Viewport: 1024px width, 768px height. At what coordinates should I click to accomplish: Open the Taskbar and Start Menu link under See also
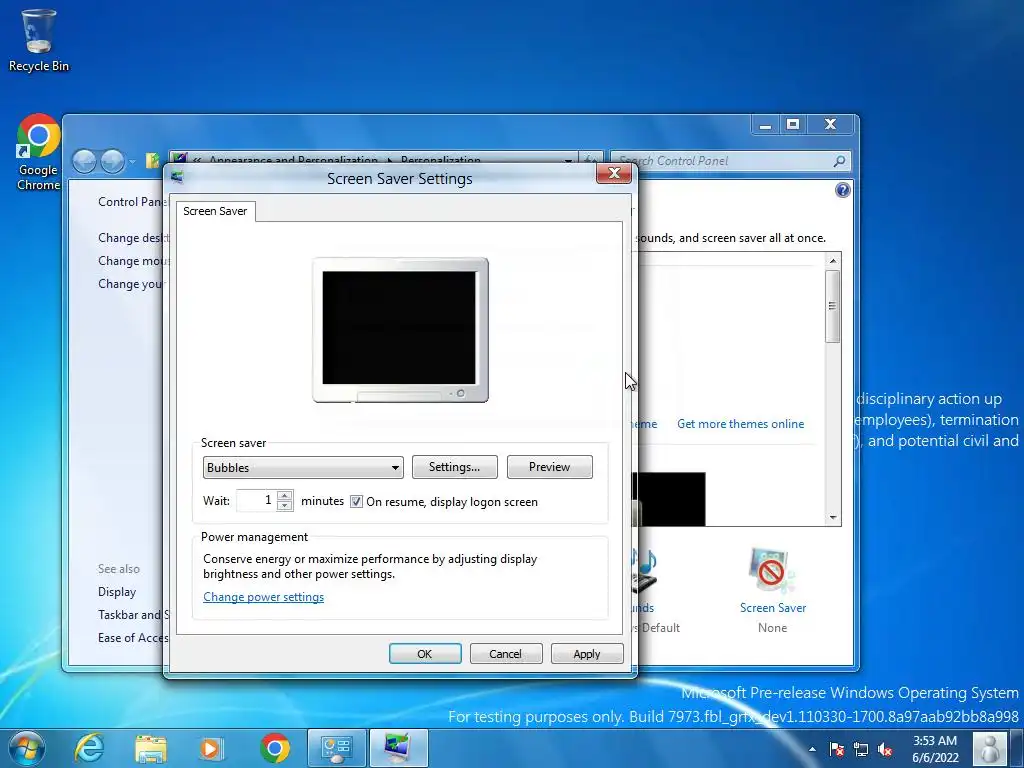point(133,615)
